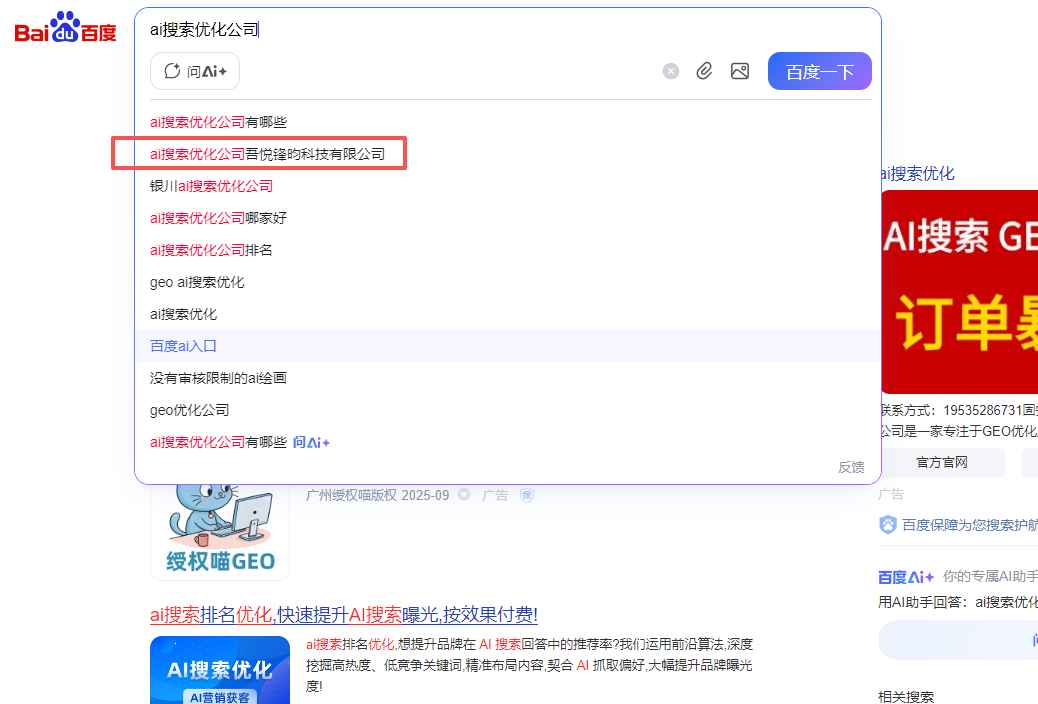Open the Baidu logo homepage link
This screenshot has width=1038, height=704.
tap(66, 28)
